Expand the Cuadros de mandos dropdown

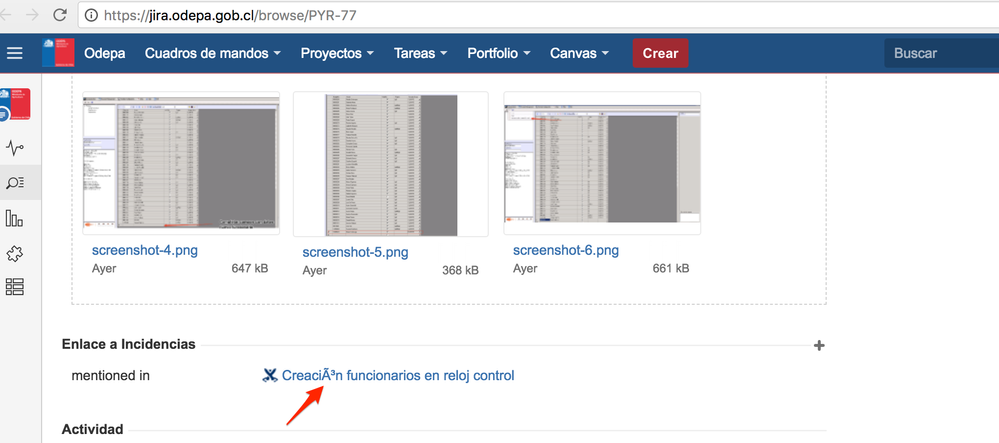pyautogui.click(x=212, y=53)
